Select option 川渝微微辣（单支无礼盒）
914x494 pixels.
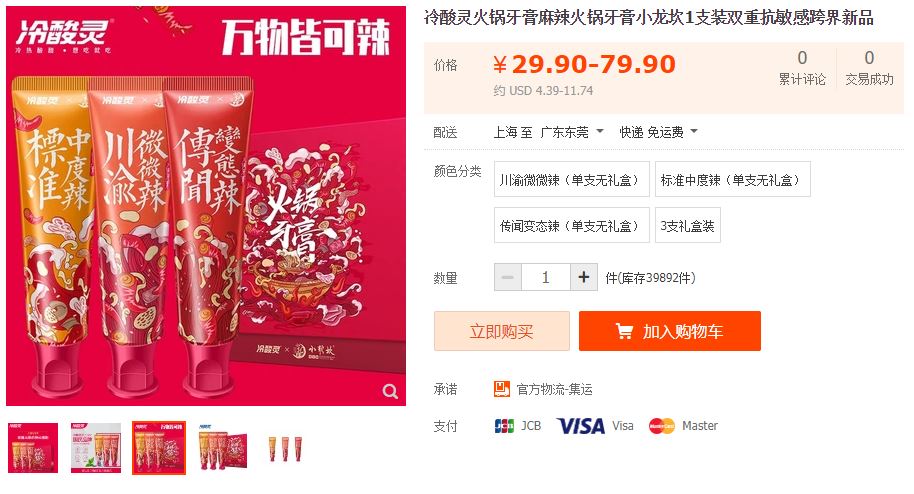coord(572,179)
